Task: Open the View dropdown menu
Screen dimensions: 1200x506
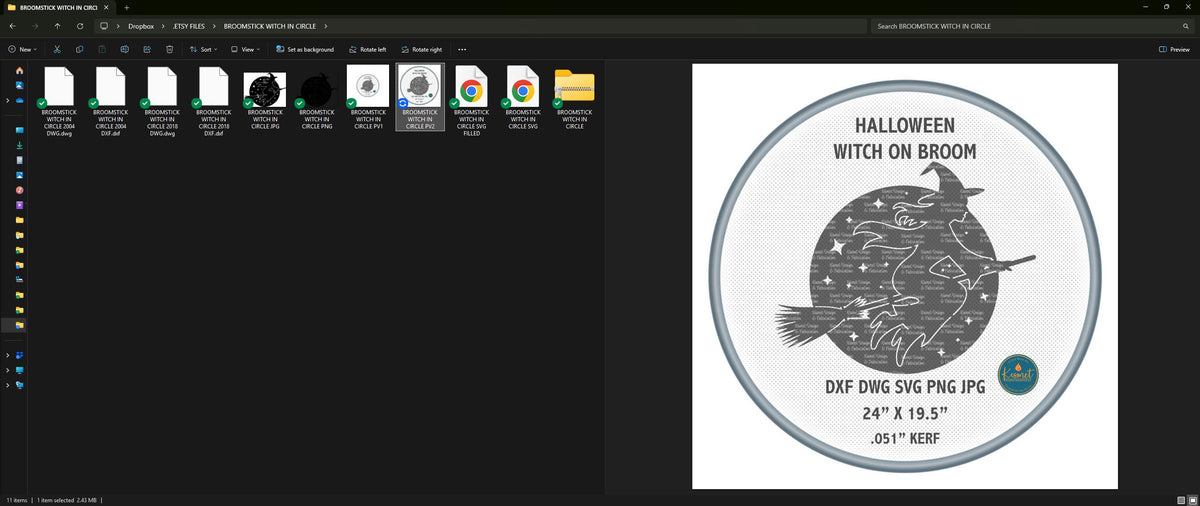Action: pyautogui.click(x=246, y=49)
